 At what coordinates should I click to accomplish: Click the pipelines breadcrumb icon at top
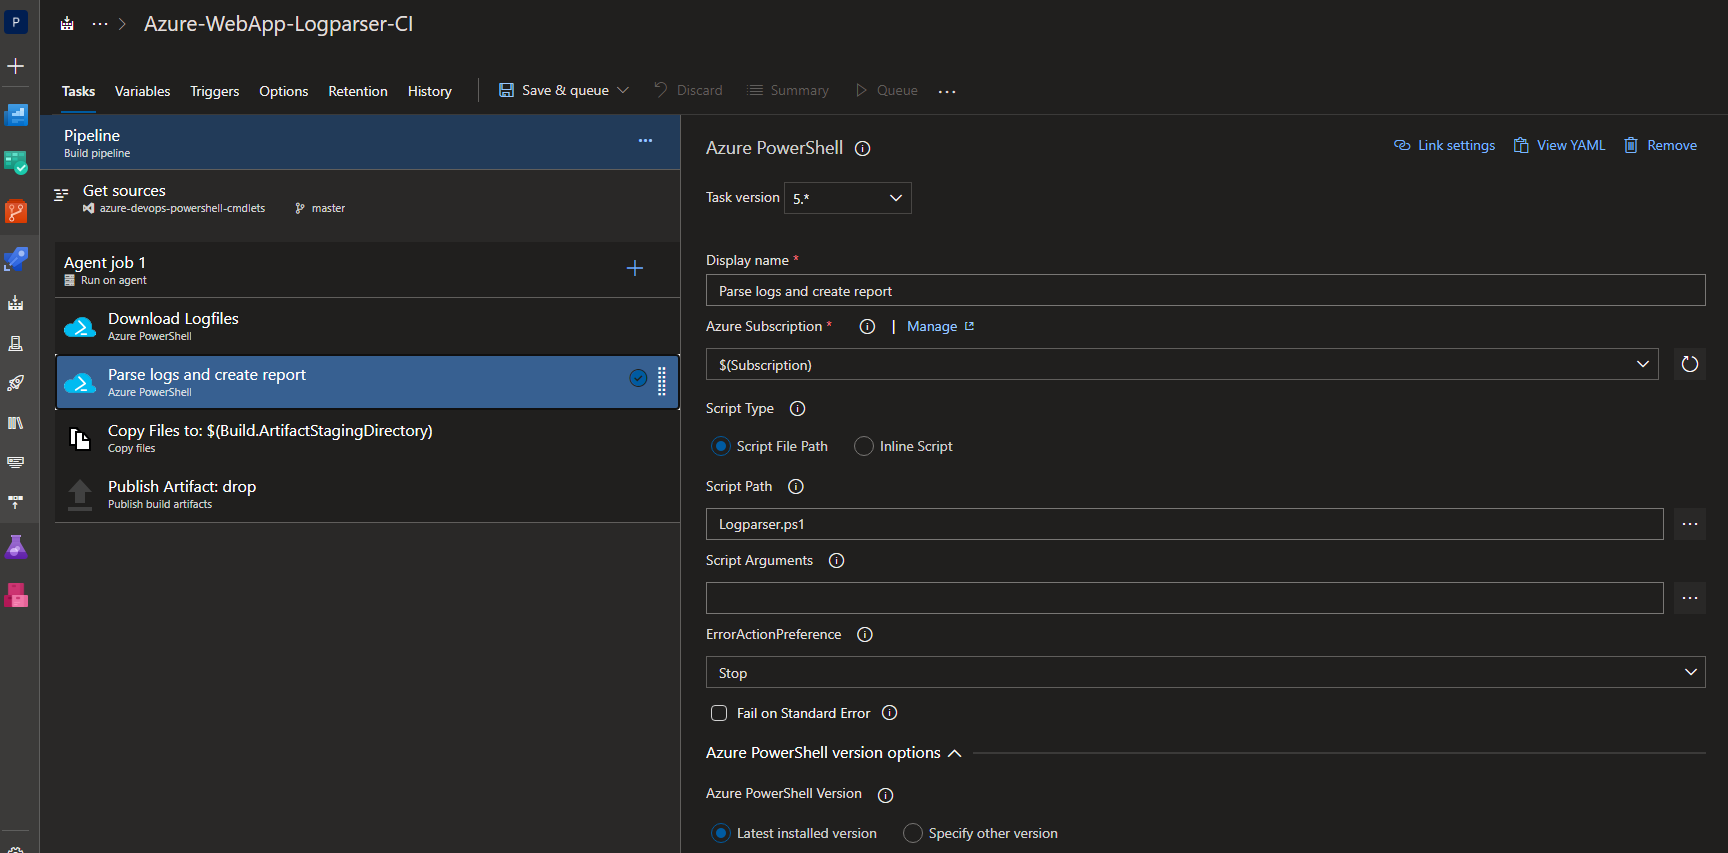click(x=67, y=23)
